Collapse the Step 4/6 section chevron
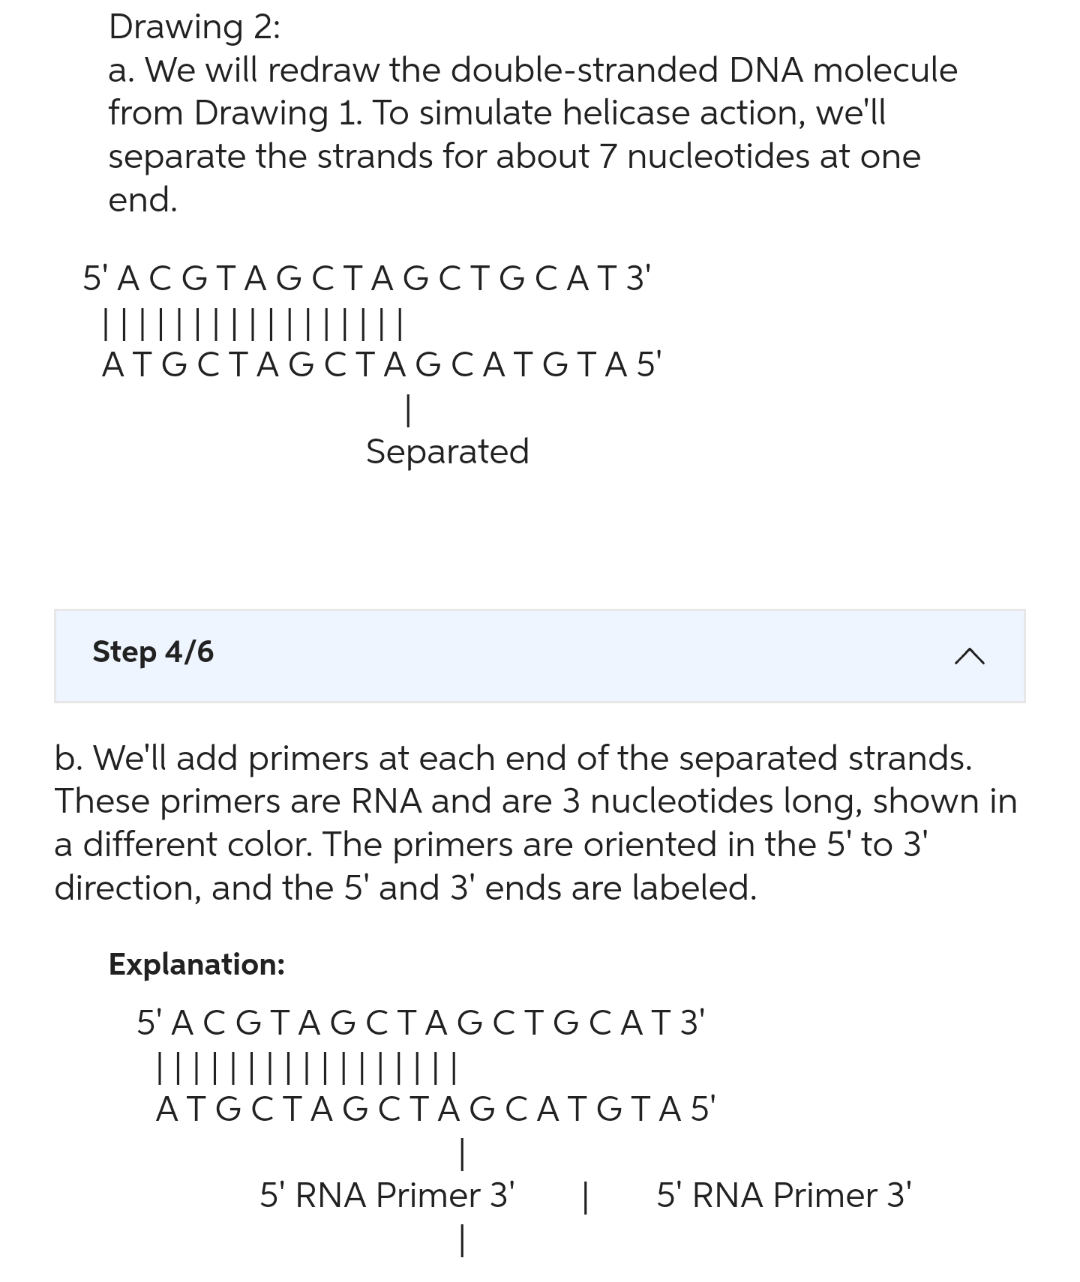Image resolution: width=1080 pixels, height=1282 pixels. 968,656
